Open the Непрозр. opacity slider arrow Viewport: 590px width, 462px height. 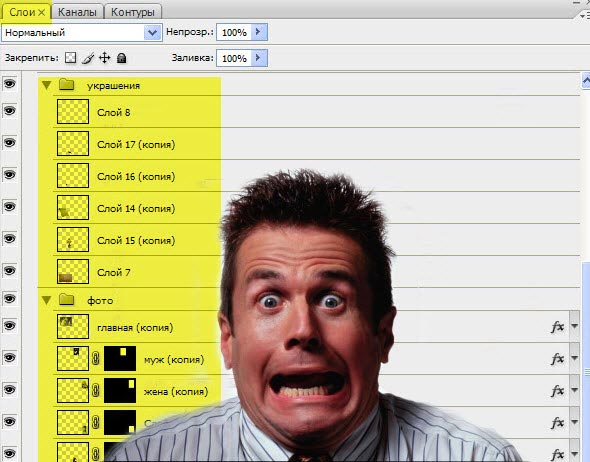tap(259, 32)
